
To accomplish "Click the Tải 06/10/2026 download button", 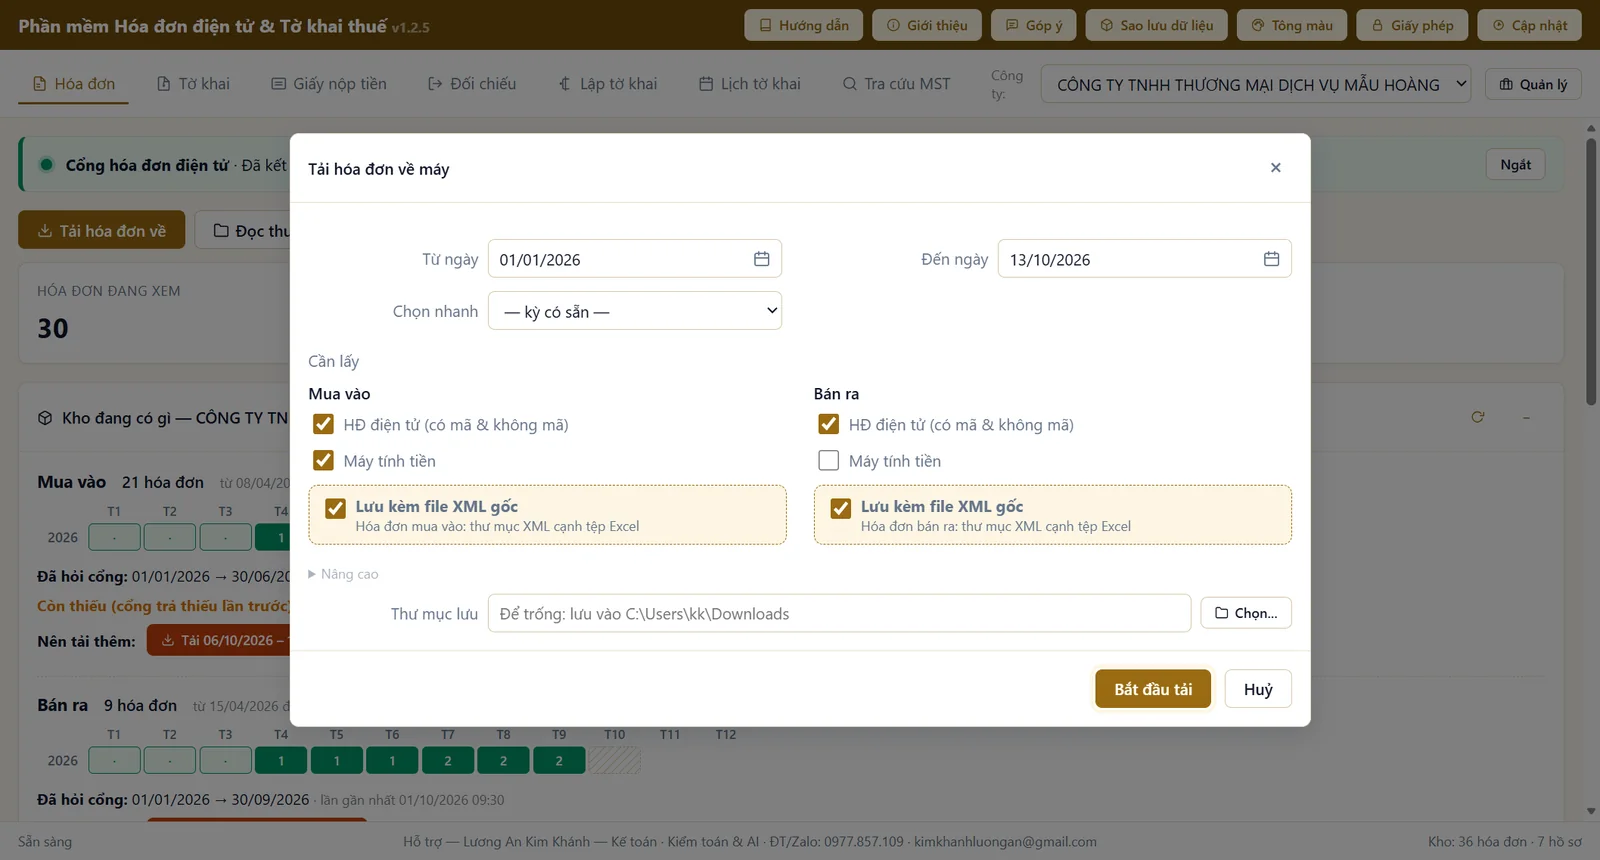I will click(x=219, y=640).
